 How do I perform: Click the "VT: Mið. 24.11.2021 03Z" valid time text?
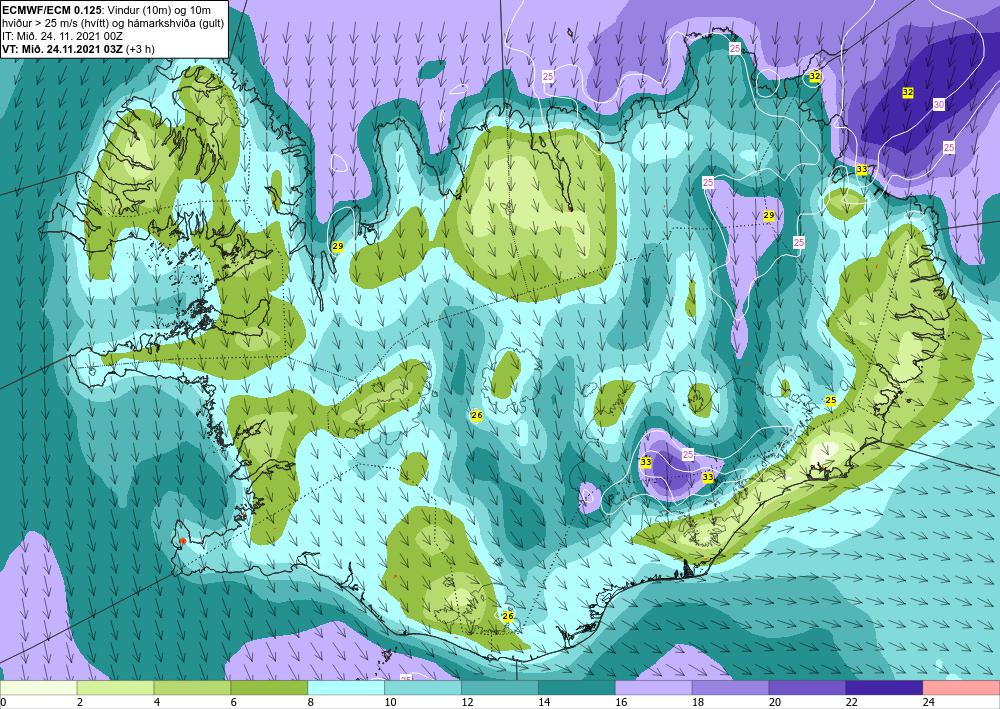(x=63, y=49)
